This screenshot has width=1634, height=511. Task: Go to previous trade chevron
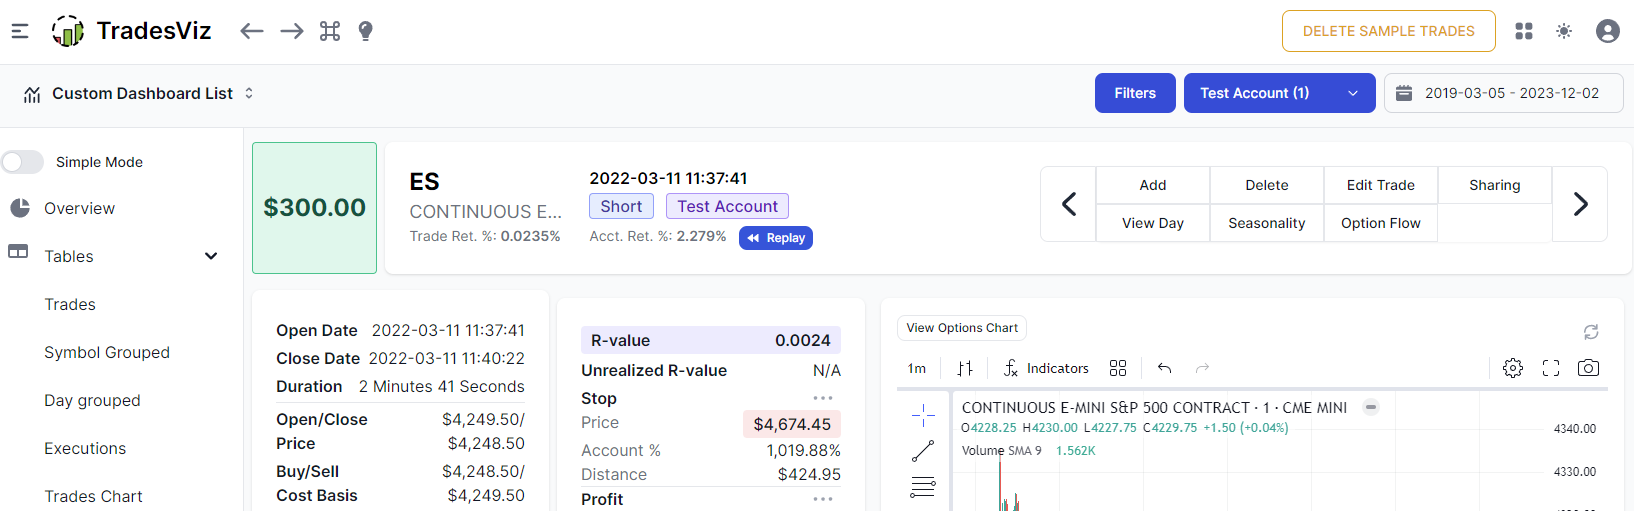pyautogui.click(x=1069, y=204)
